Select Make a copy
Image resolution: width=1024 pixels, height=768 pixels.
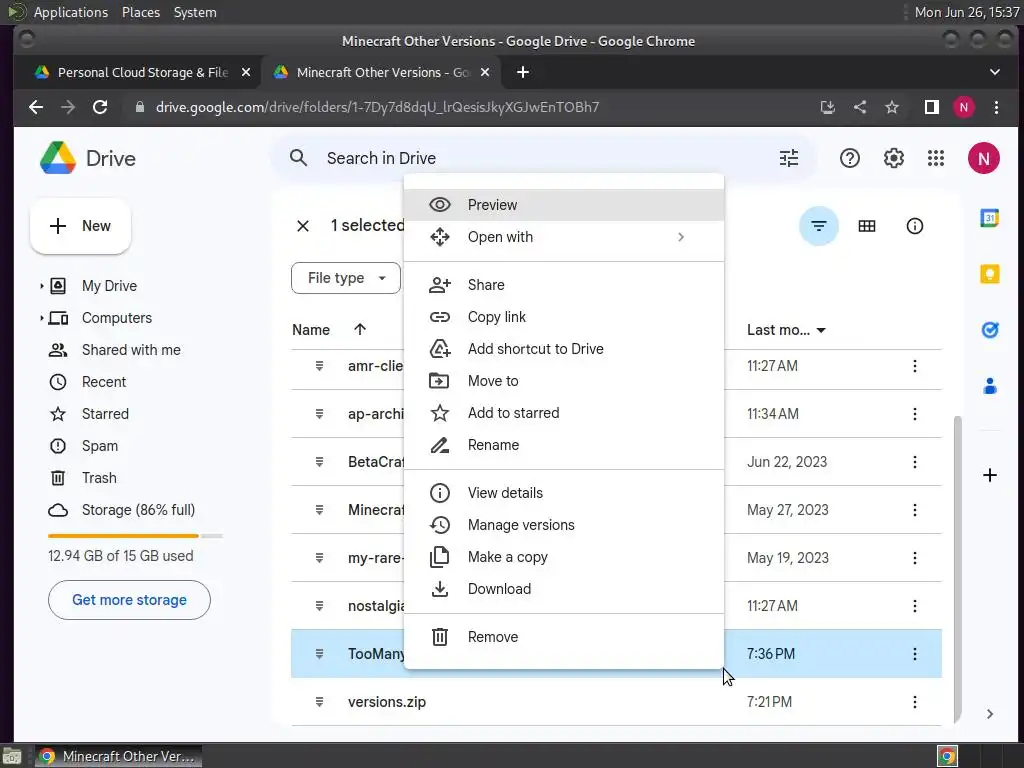click(564, 557)
